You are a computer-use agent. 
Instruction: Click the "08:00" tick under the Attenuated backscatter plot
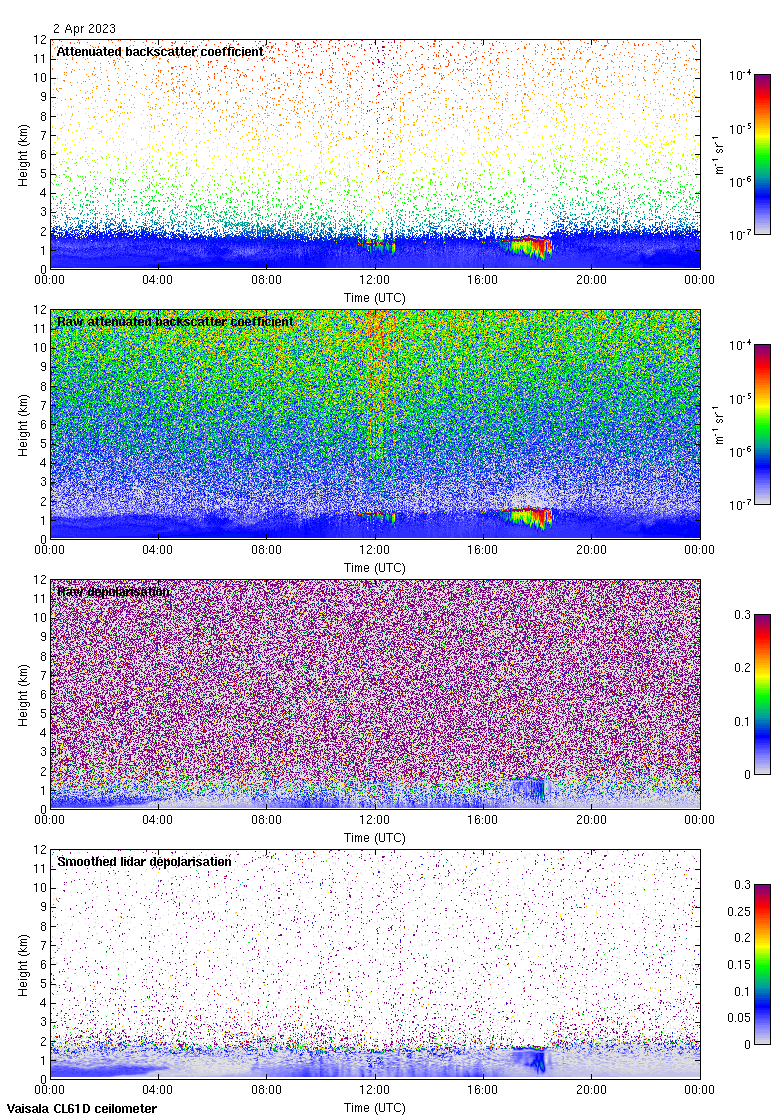coord(266,280)
